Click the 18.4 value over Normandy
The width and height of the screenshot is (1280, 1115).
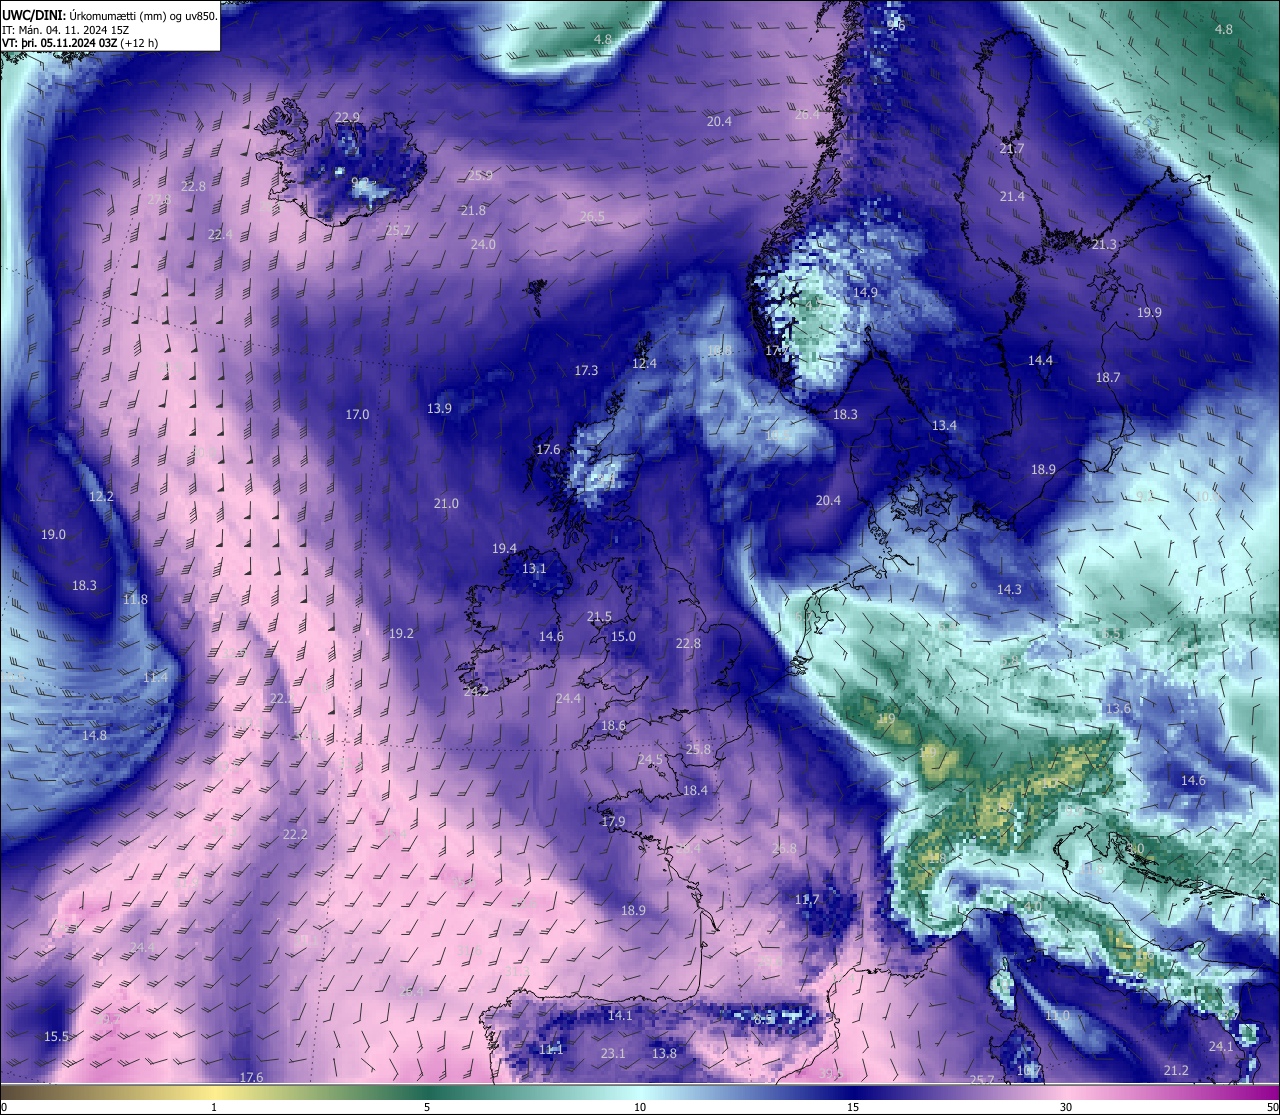click(695, 790)
